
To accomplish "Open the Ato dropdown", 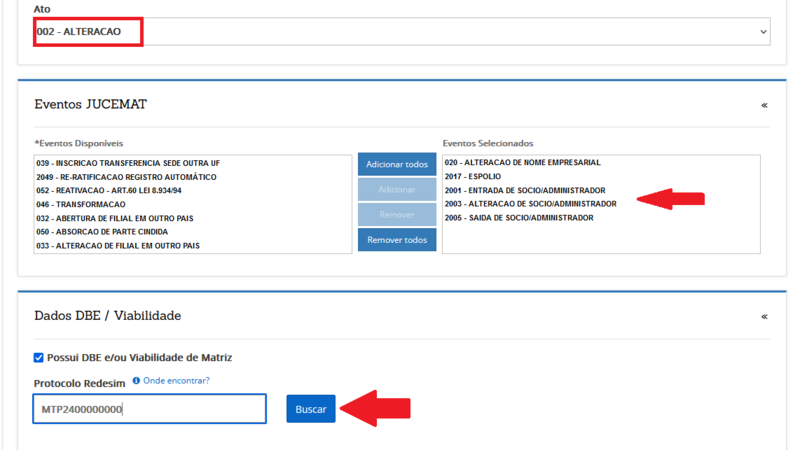I will [400, 32].
